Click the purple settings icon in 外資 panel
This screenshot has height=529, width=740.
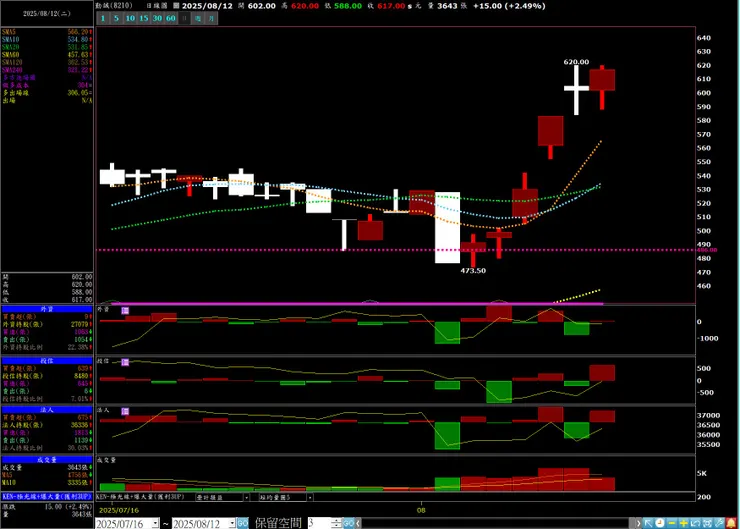click(x=125, y=311)
